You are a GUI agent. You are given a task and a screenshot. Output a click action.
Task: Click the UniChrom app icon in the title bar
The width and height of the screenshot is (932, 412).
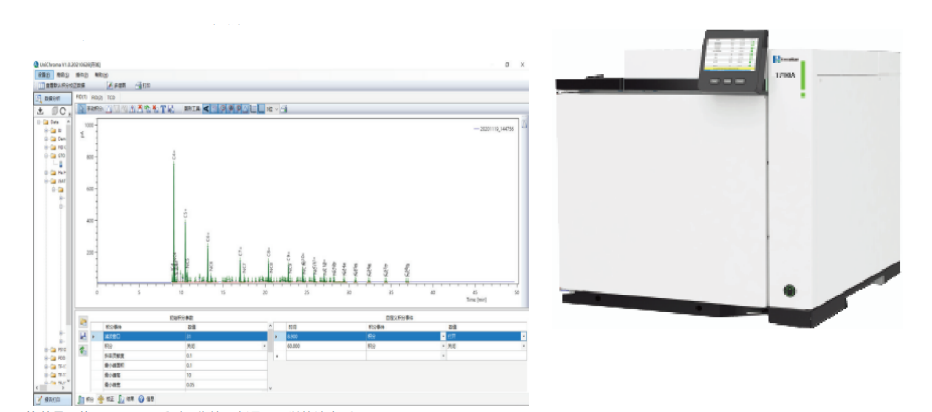tap(36, 64)
